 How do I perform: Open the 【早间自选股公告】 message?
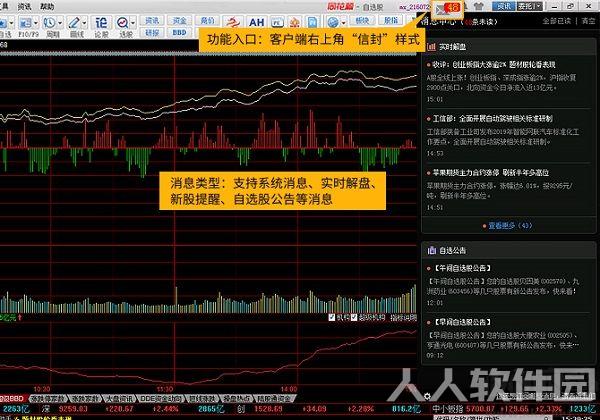(462, 322)
